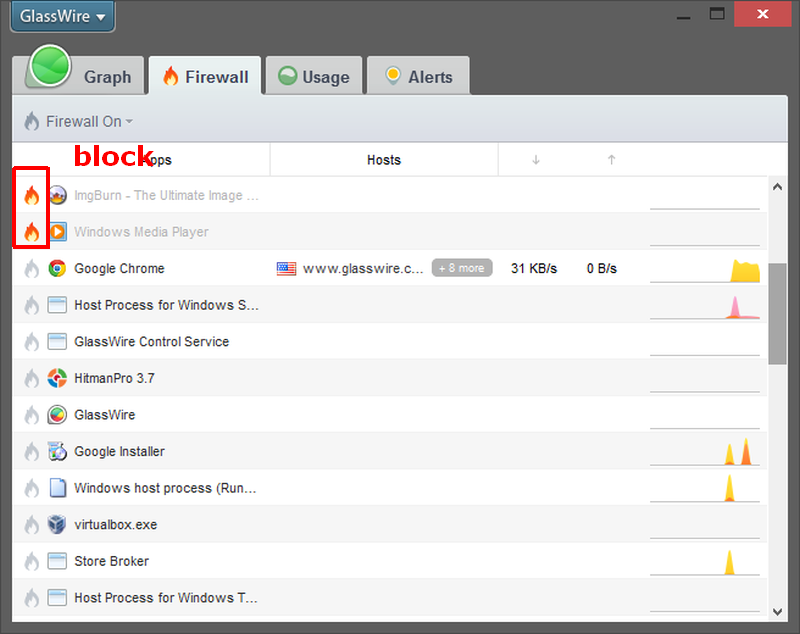Toggle firewall flame for ImgBurn
This screenshot has height=634, width=800.
[x=32, y=195]
